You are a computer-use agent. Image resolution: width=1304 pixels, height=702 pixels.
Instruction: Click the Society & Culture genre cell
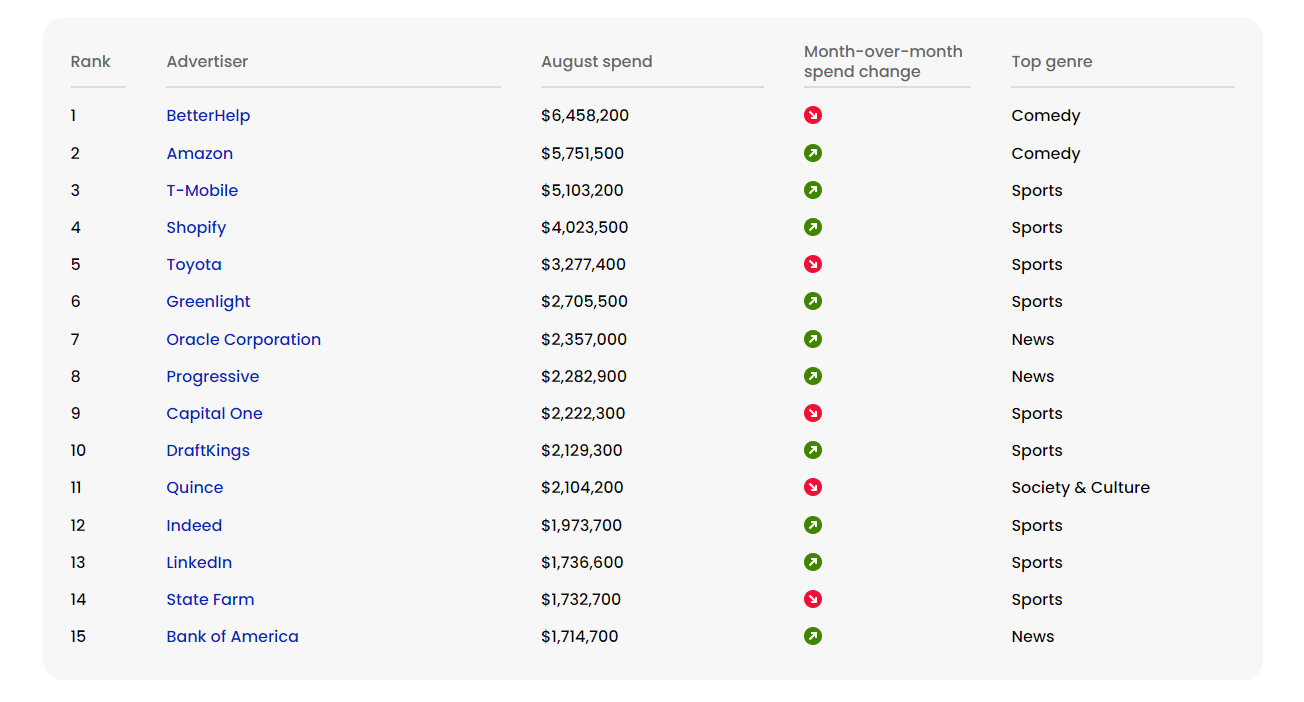pyautogui.click(x=1080, y=488)
